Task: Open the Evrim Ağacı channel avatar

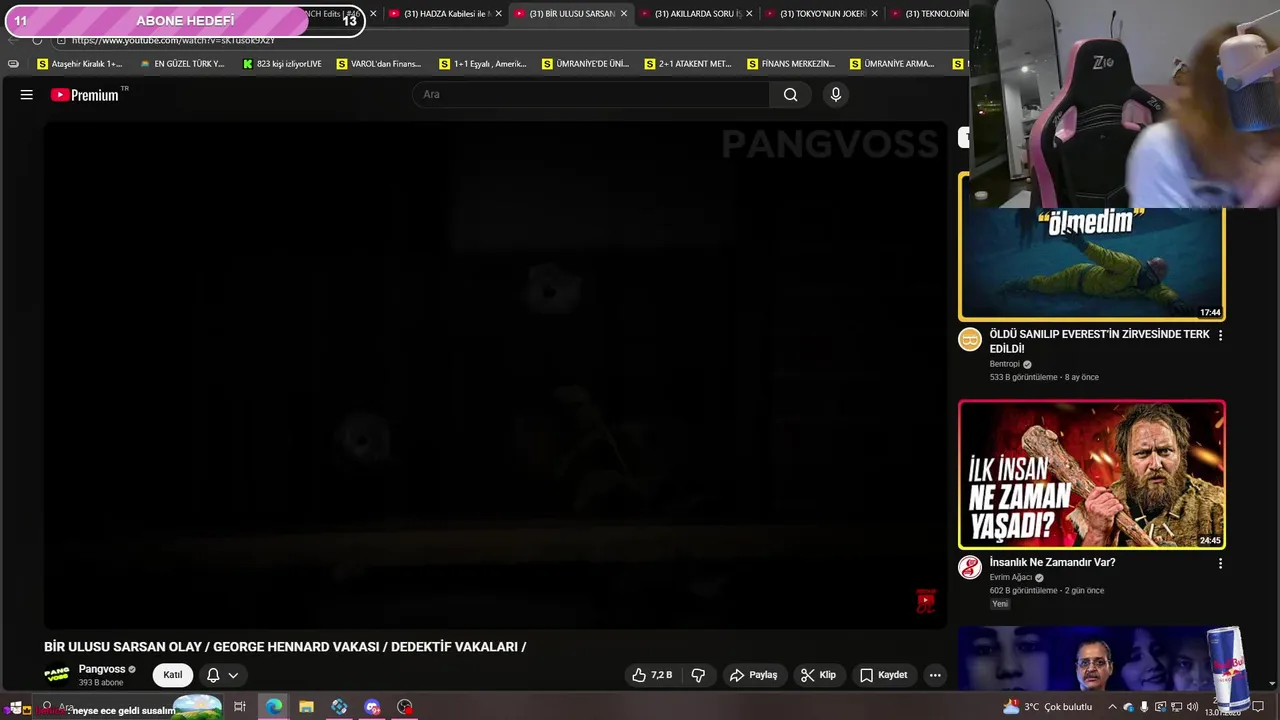Action: pos(970,568)
